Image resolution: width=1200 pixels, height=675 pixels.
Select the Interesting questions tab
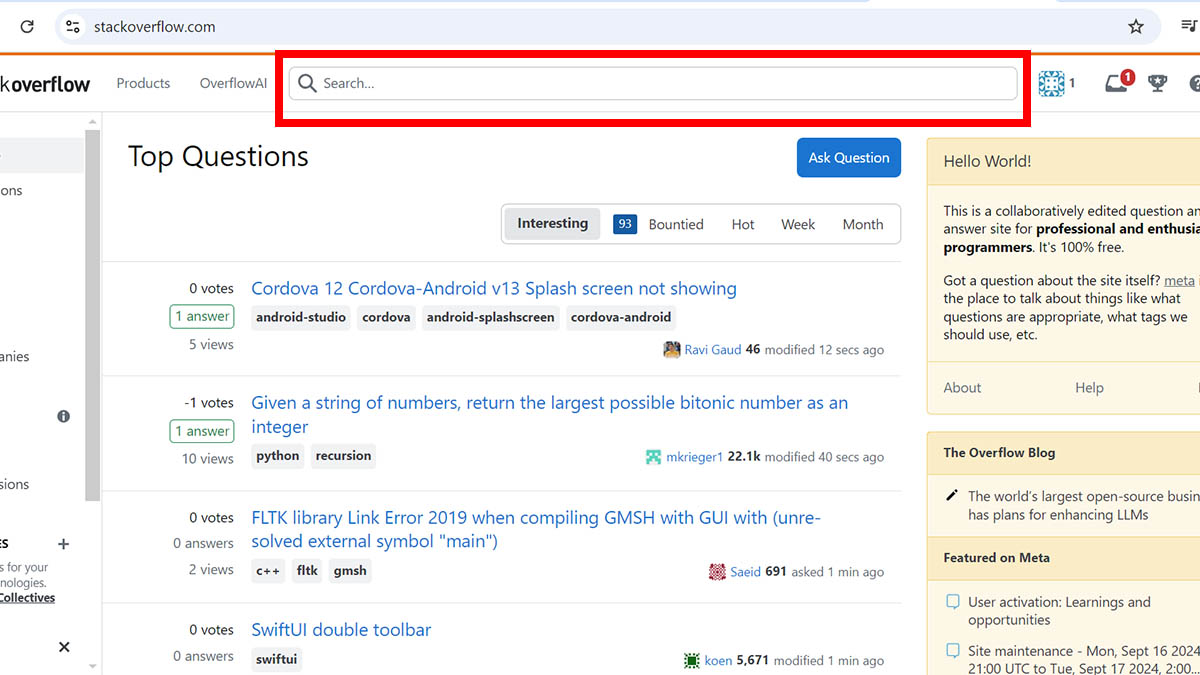pos(552,224)
